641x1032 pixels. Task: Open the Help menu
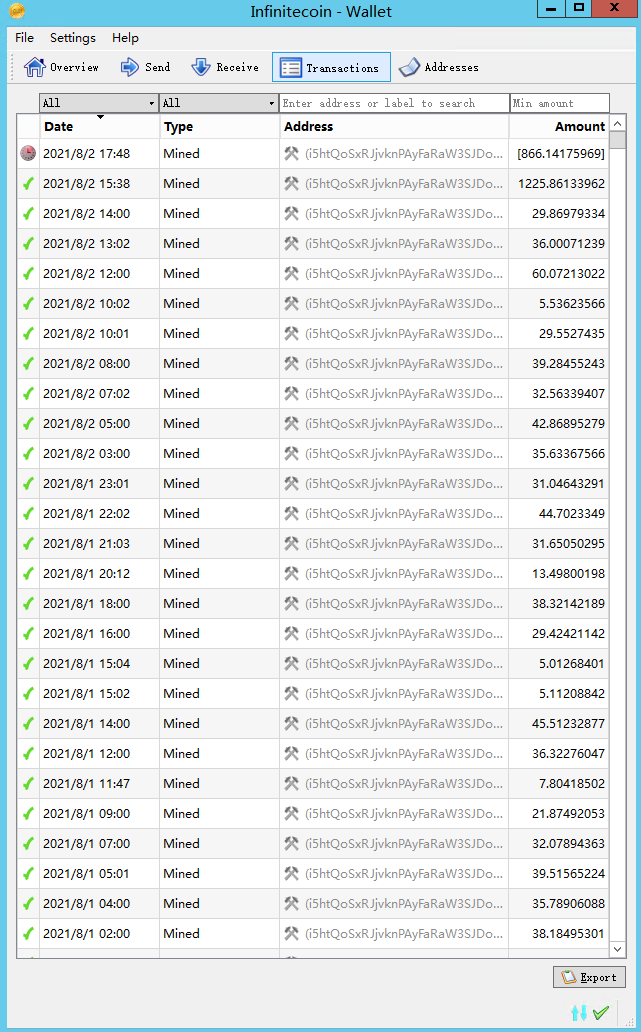tap(125, 38)
